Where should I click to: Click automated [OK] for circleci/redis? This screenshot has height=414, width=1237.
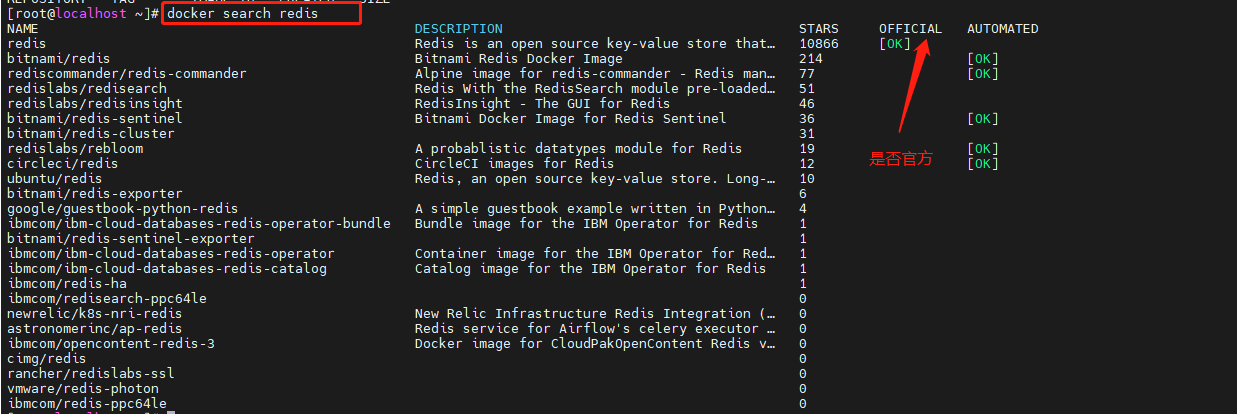pos(983,164)
